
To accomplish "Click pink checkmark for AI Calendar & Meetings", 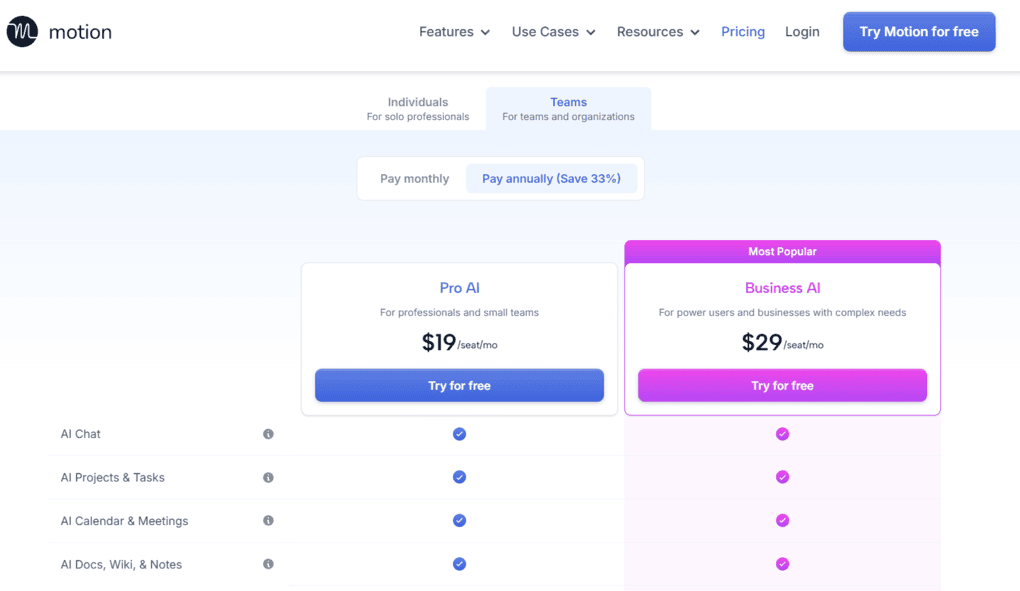I will coord(782,520).
